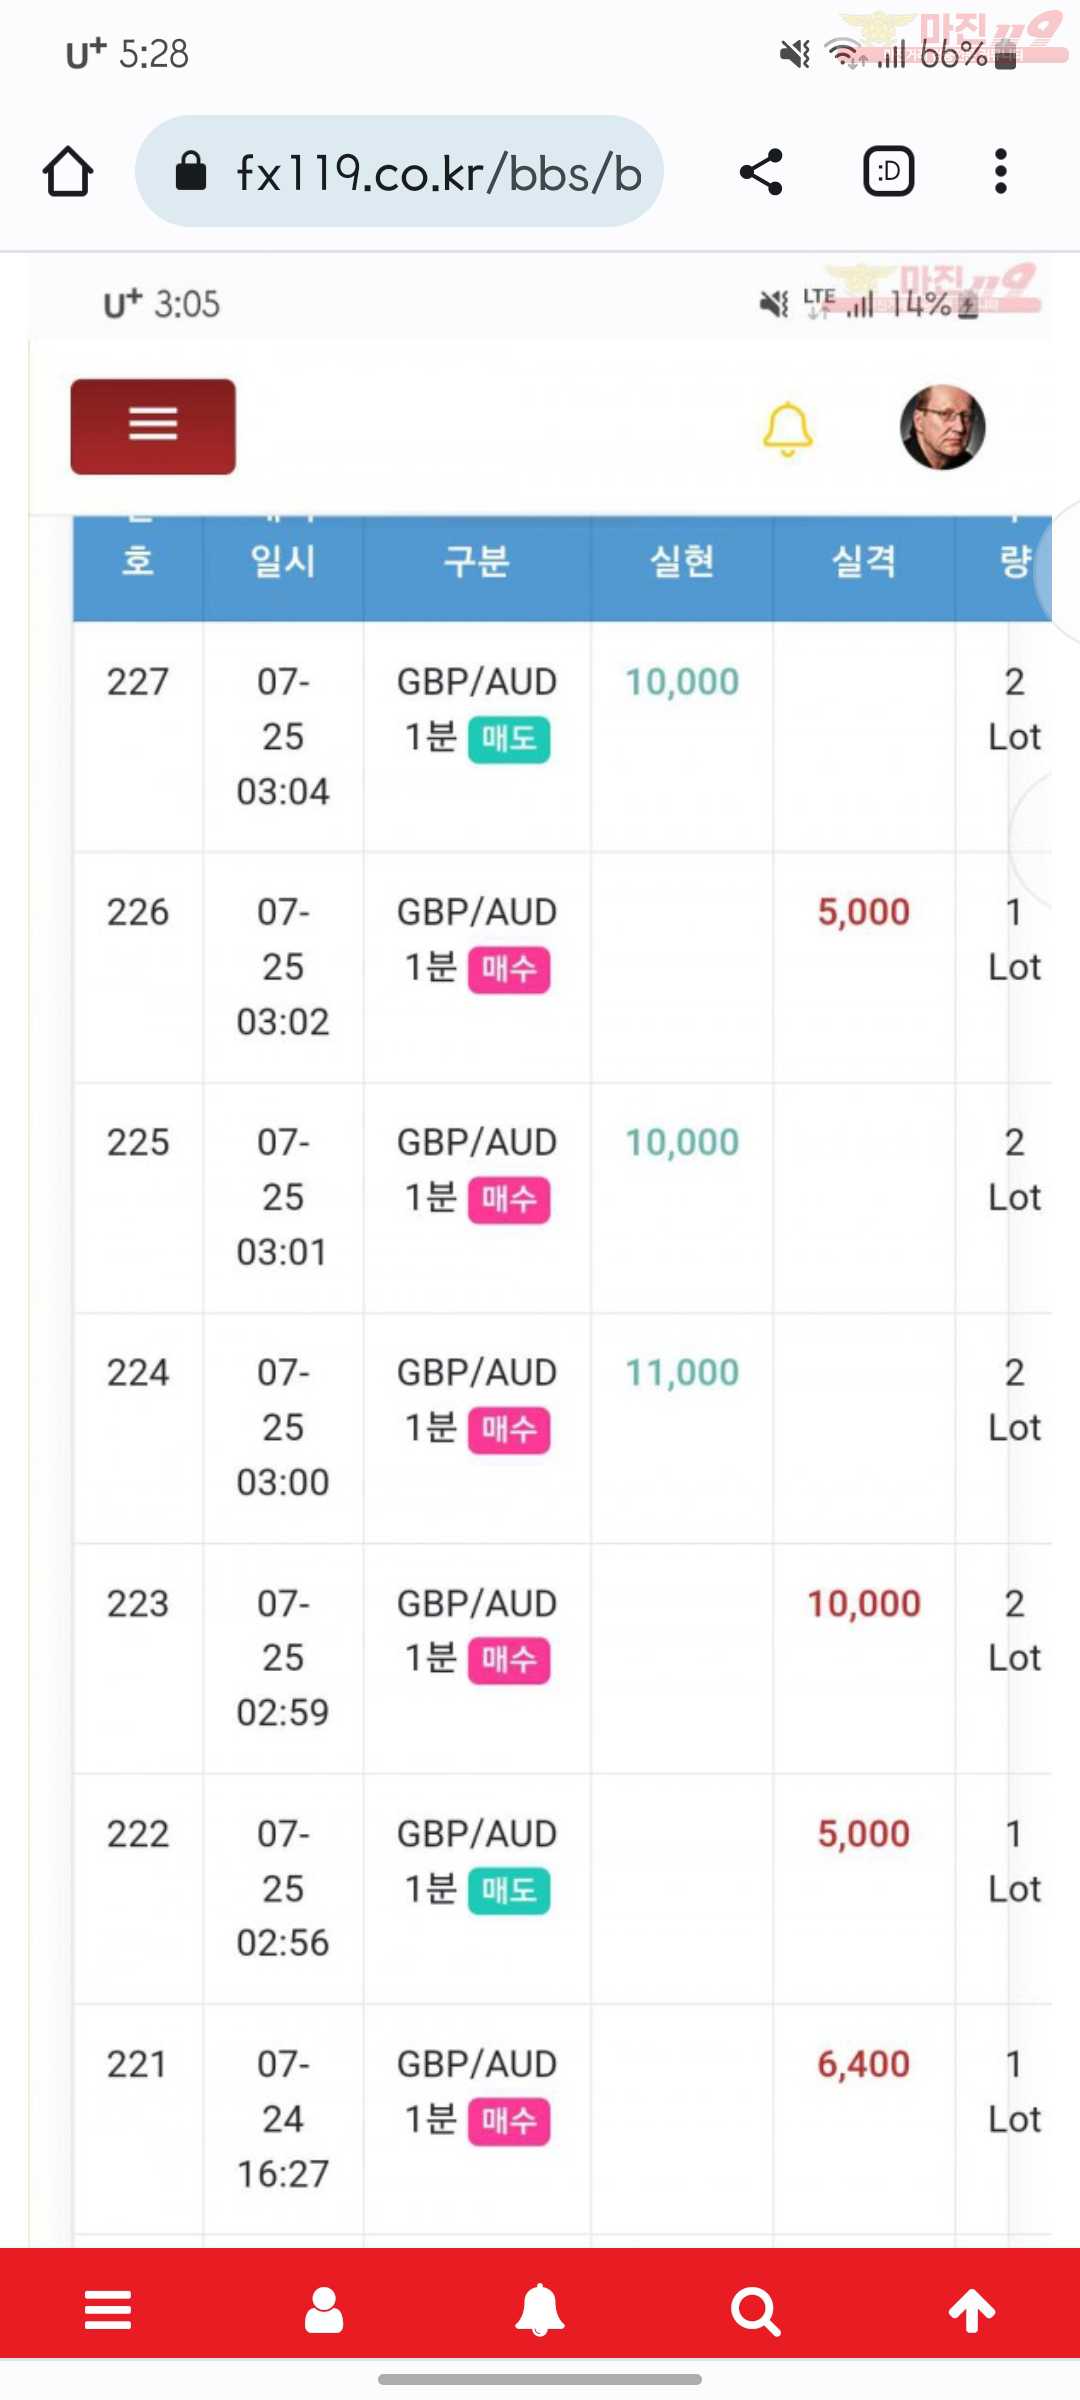Tap bottom bar bell icon
This screenshot has height=2400, width=1080.
540,2310
